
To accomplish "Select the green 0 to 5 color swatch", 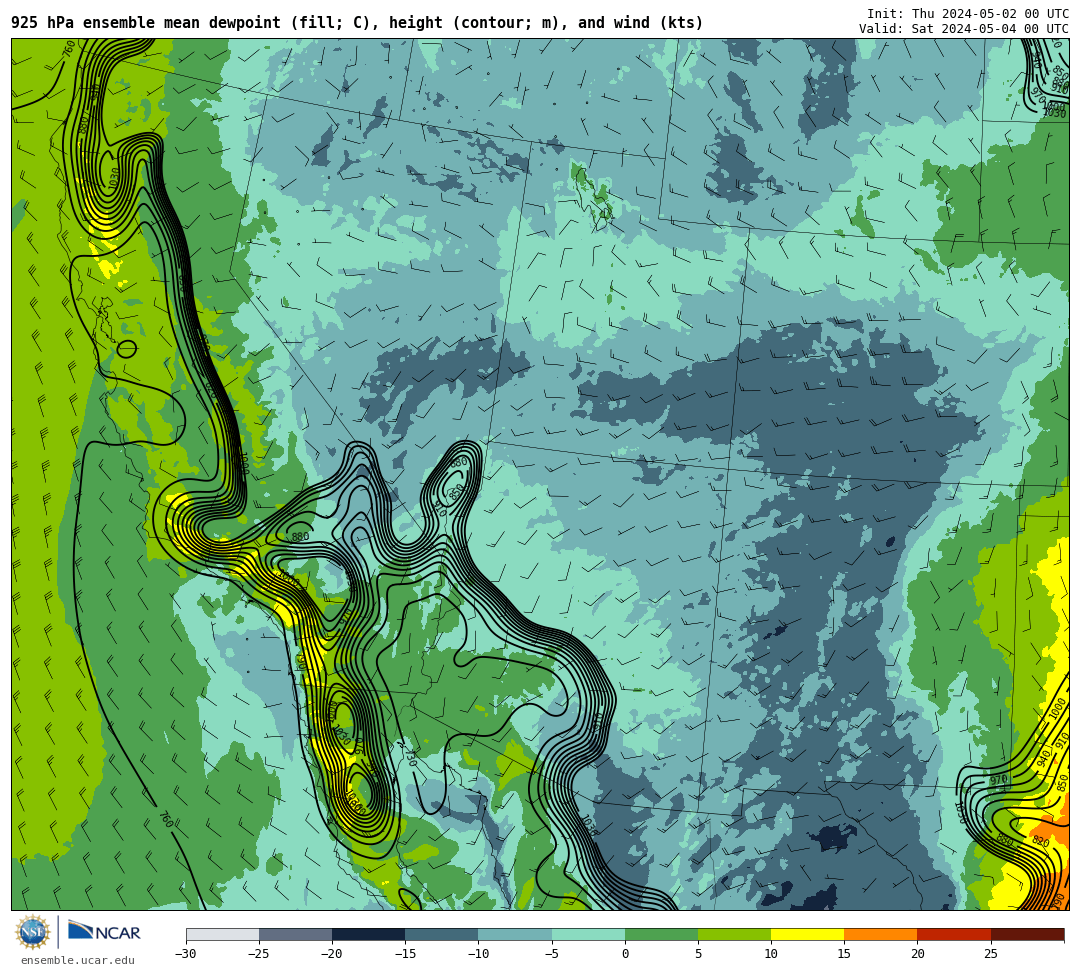I will tap(661, 934).
